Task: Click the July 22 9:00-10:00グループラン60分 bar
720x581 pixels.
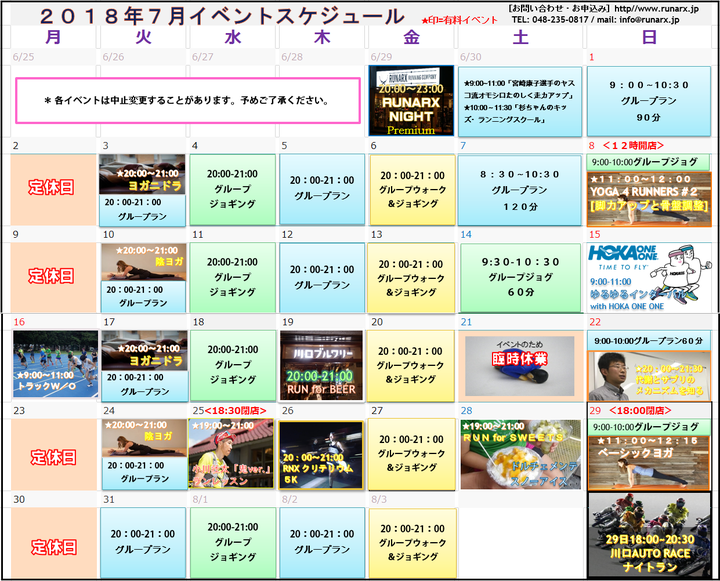Action: click(x=649, y=341)
